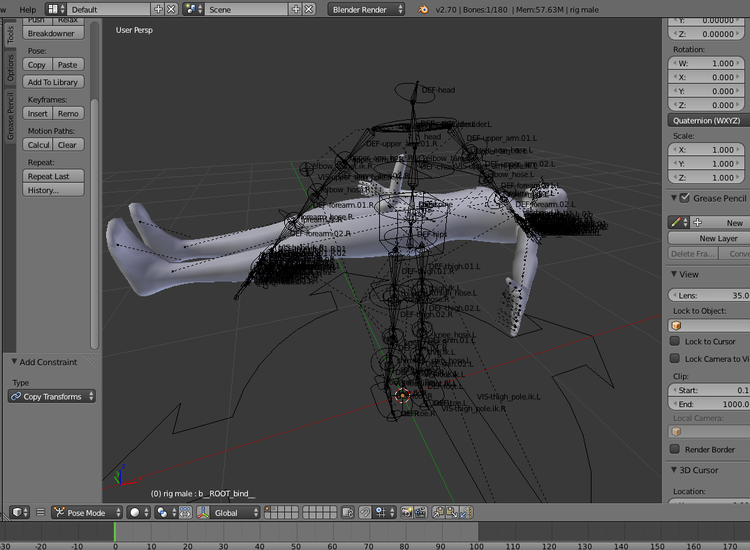Switch to the Grease Pencil tab
This screenshot has width=750, height=550.
point(10,117)
